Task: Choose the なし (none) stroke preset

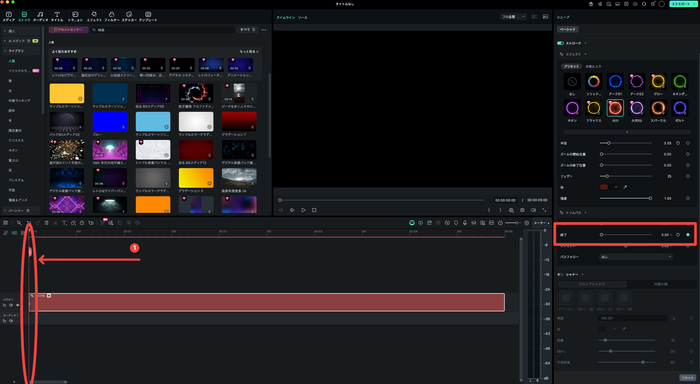Action: coord(572,82)
